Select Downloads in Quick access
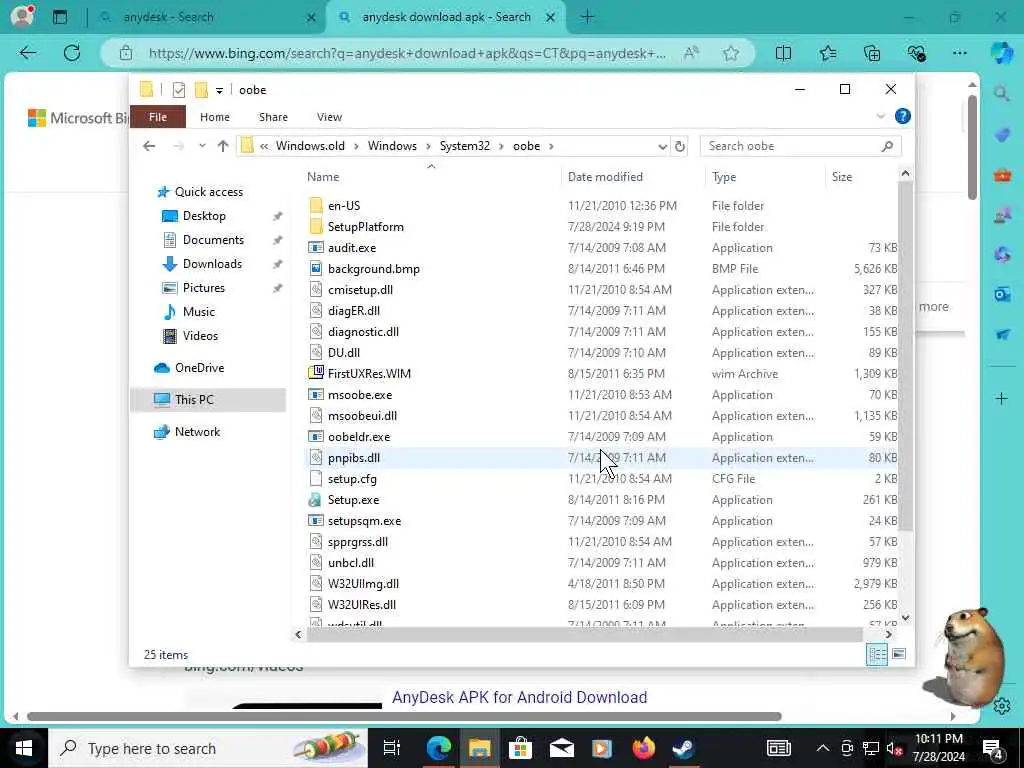 [x=212, y=264]
